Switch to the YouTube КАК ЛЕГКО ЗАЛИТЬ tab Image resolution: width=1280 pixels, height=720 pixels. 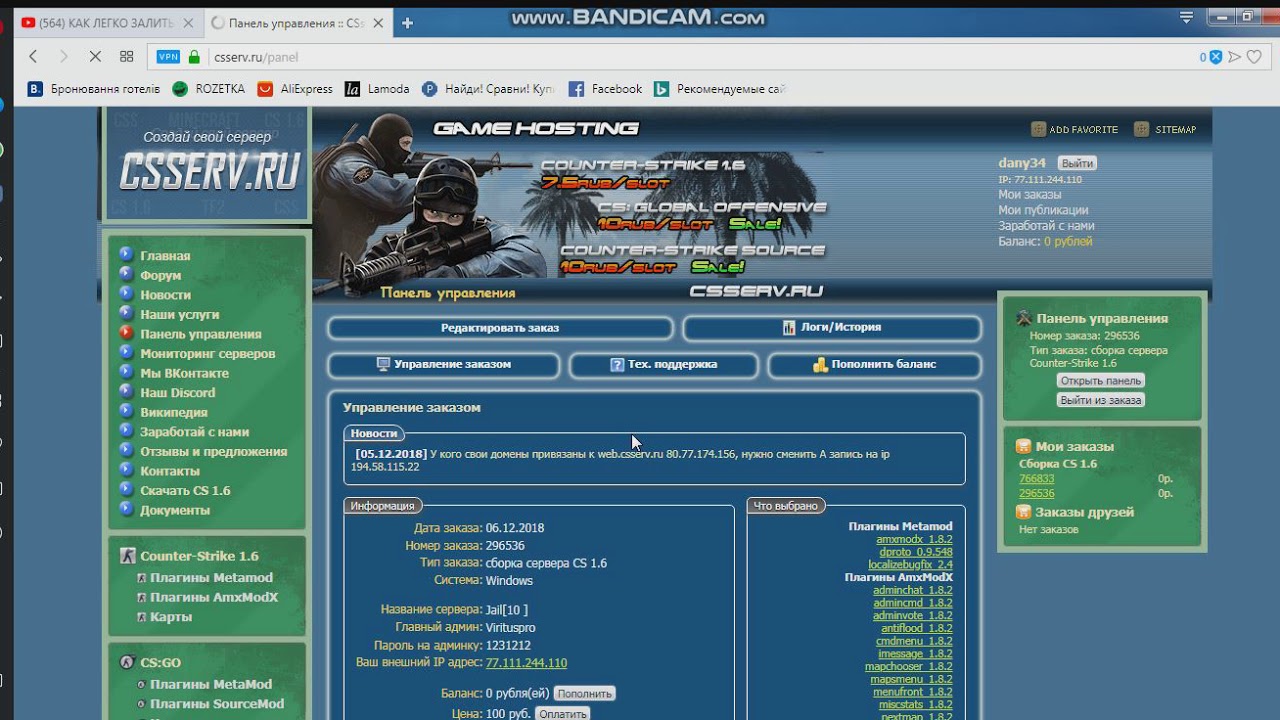(x=105, y=23)
